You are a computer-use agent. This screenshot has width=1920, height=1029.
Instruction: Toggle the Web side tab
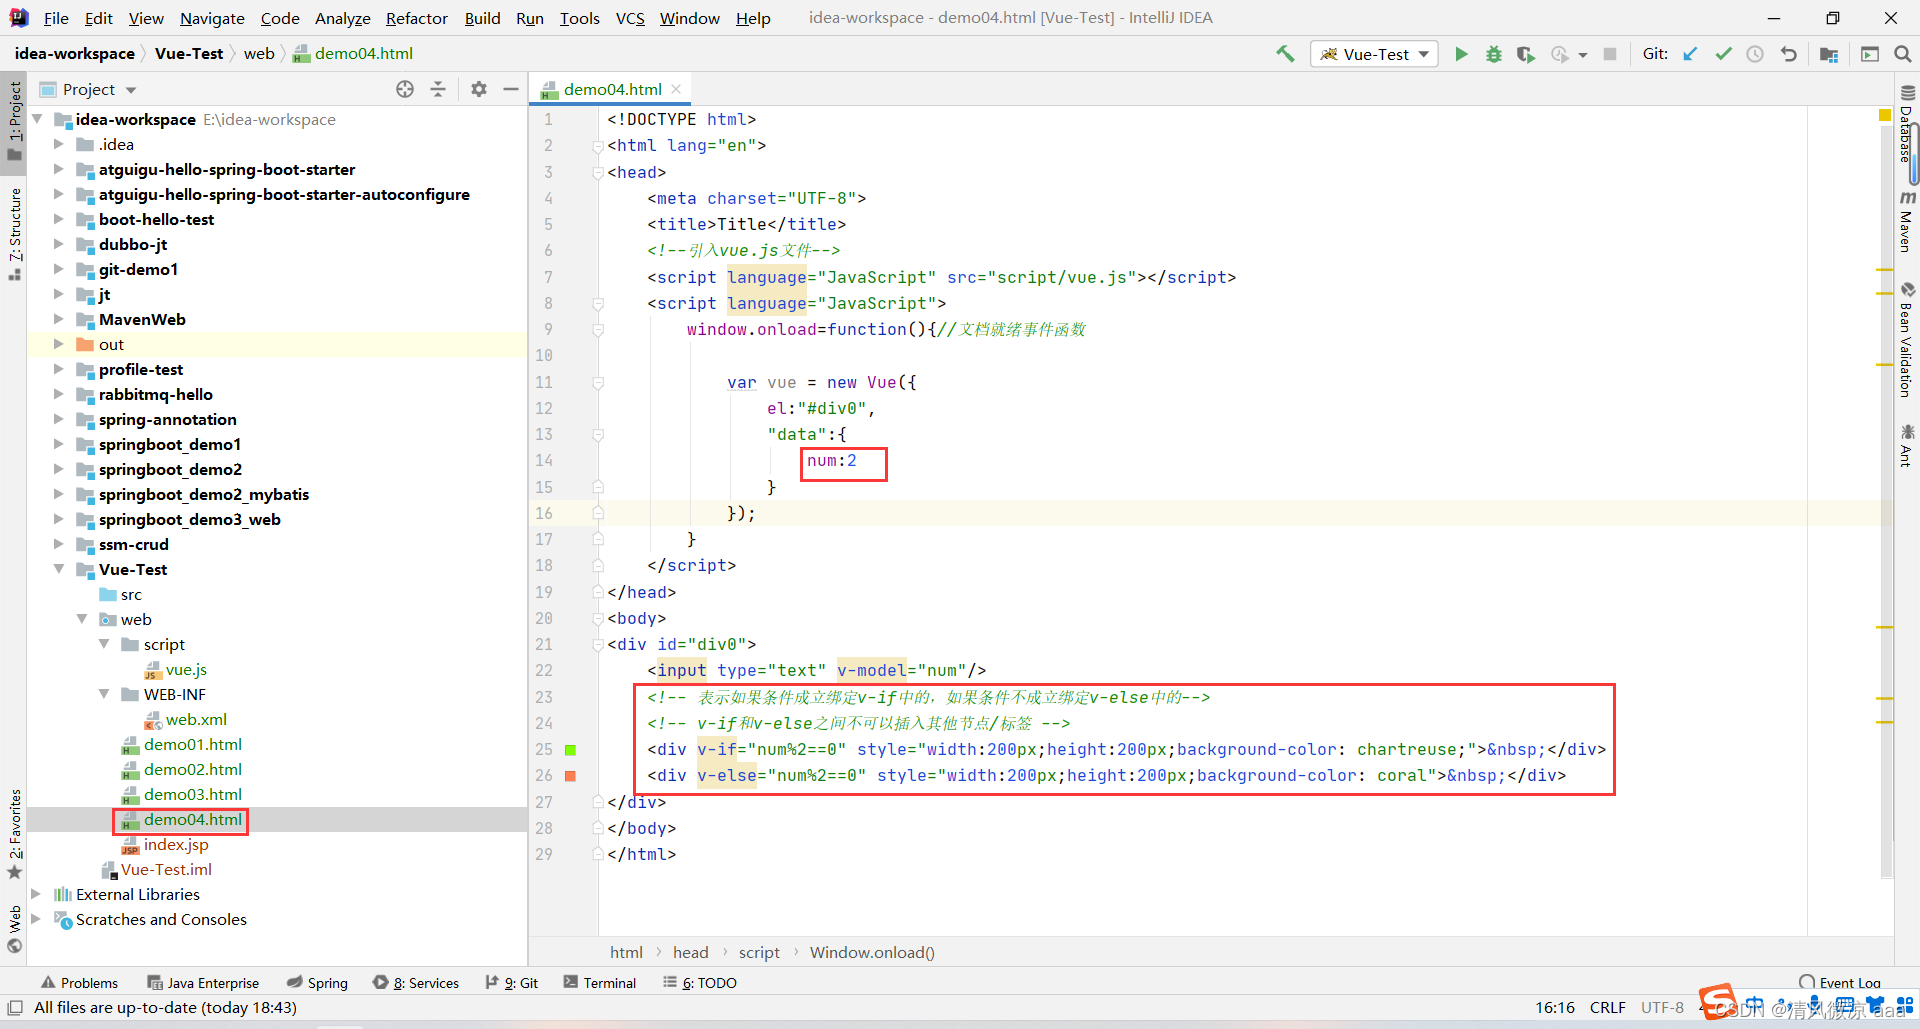tap(14, 930)
